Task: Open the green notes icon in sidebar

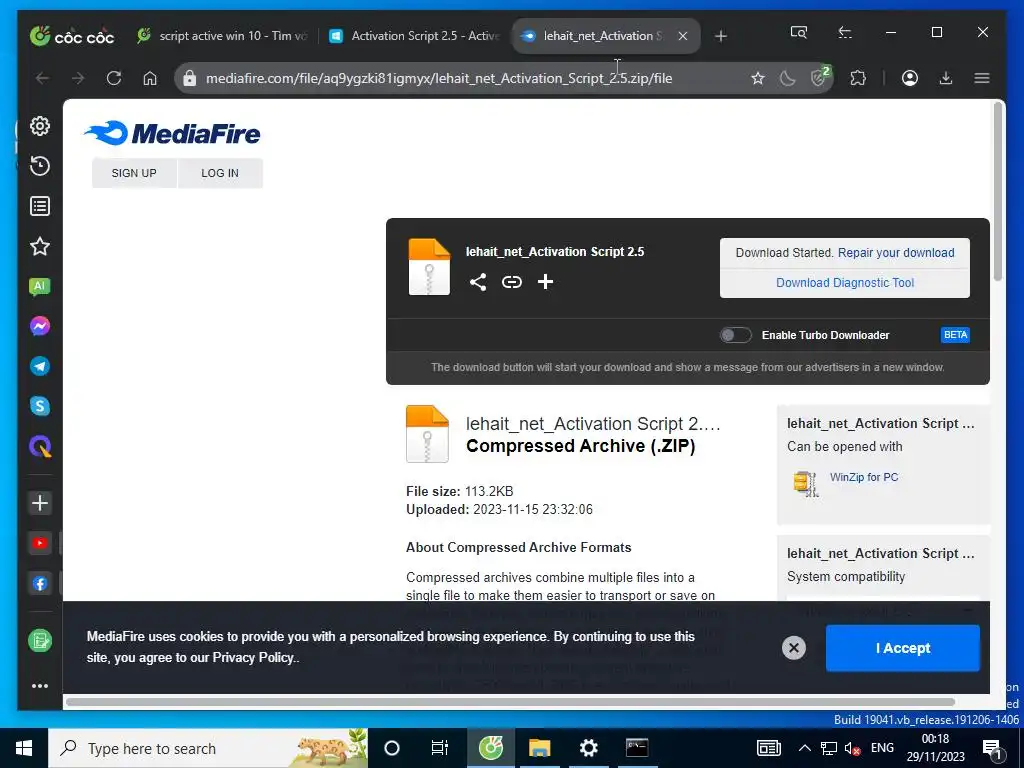Action: (40, 641)
